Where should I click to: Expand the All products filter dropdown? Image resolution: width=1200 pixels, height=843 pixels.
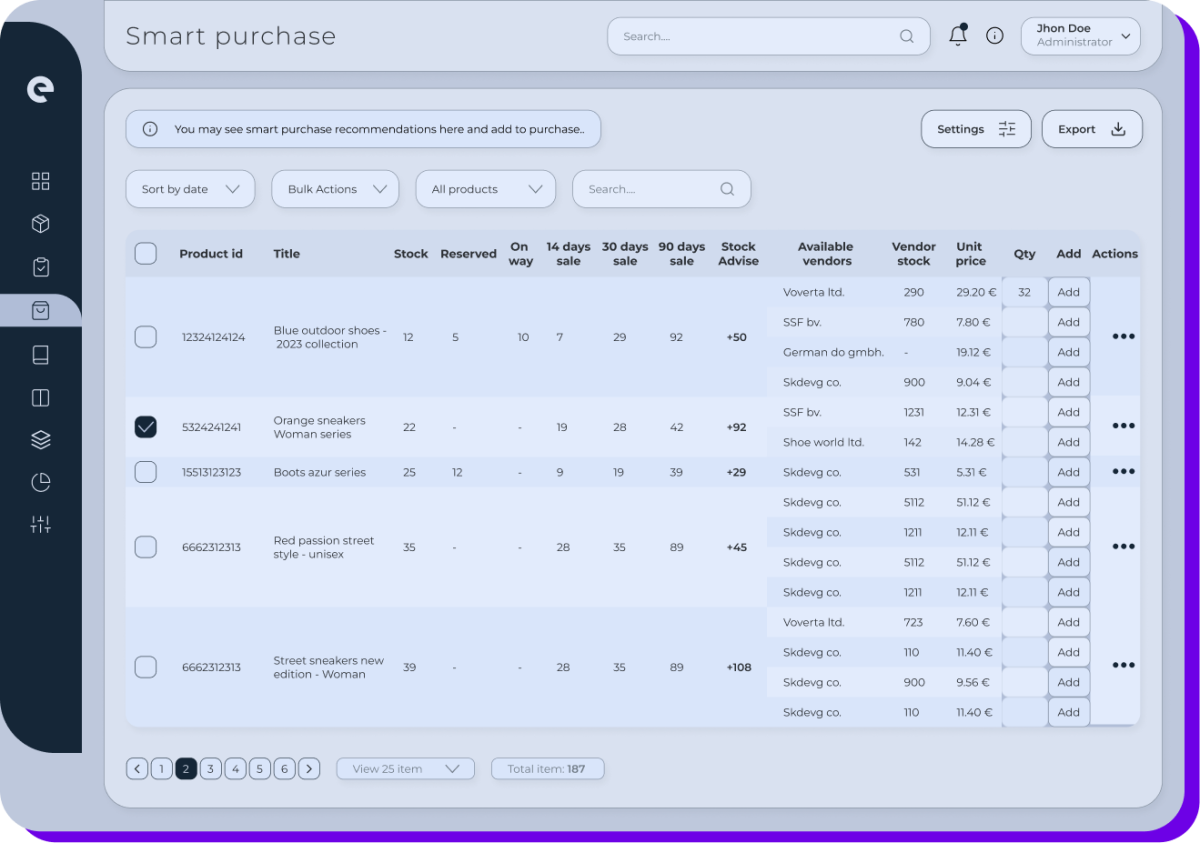point(485,188)
